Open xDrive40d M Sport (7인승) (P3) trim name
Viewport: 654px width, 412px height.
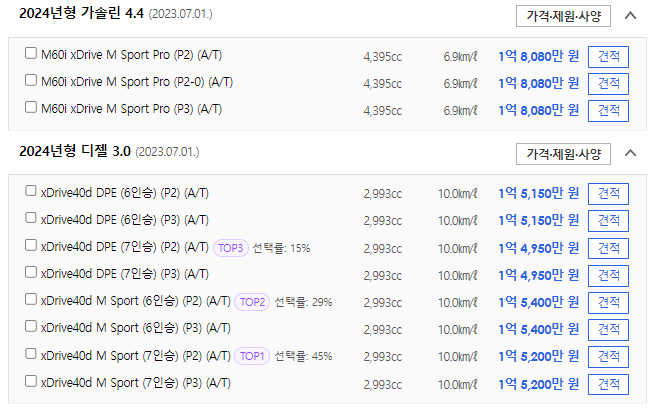[136, 383]
